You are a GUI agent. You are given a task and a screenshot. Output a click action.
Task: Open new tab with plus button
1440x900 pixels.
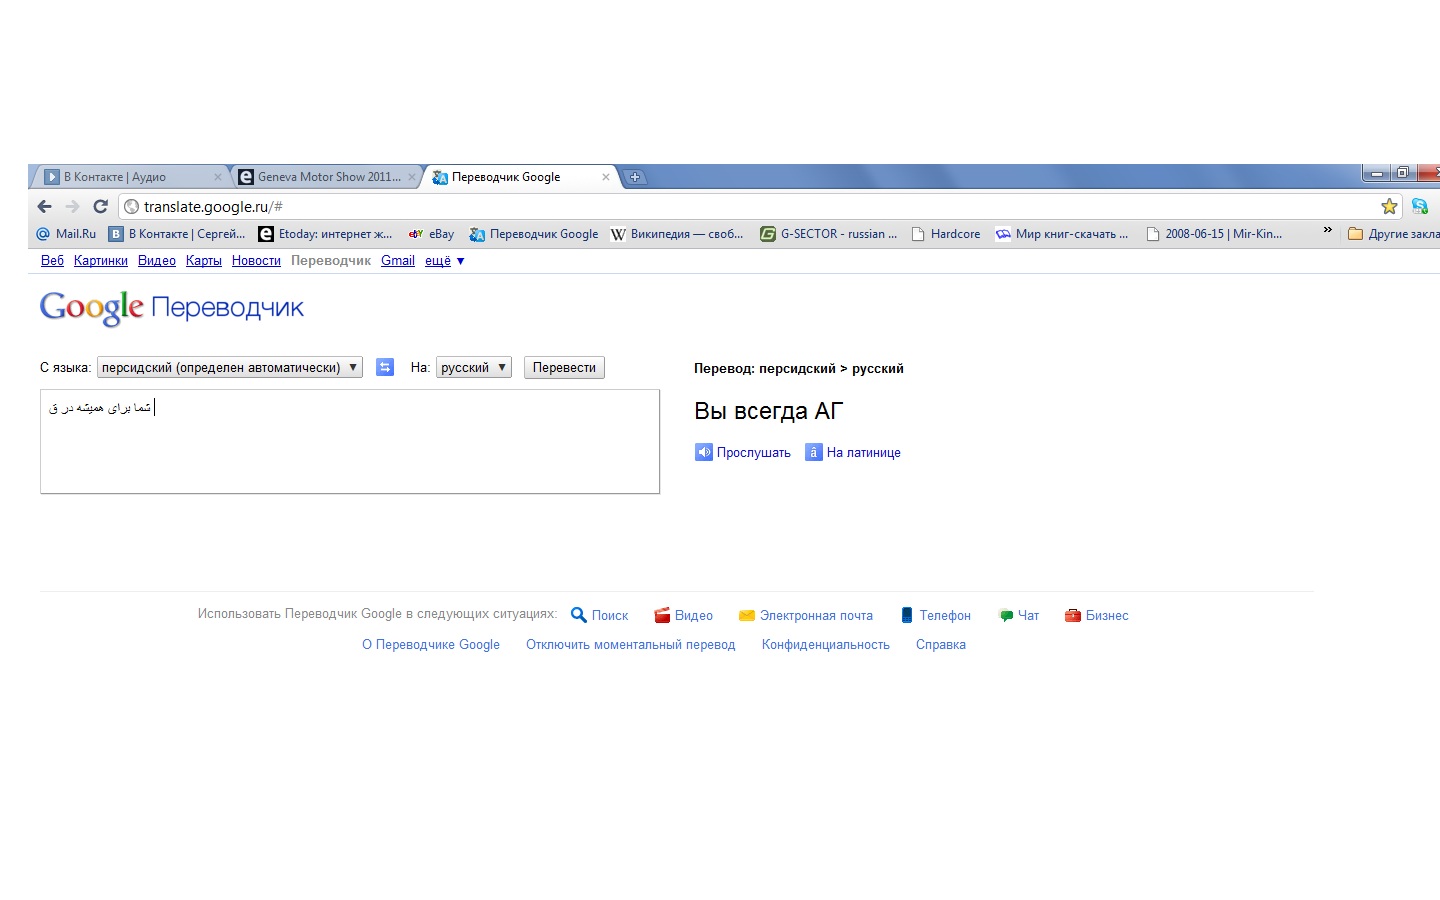(x=635, y=177)
